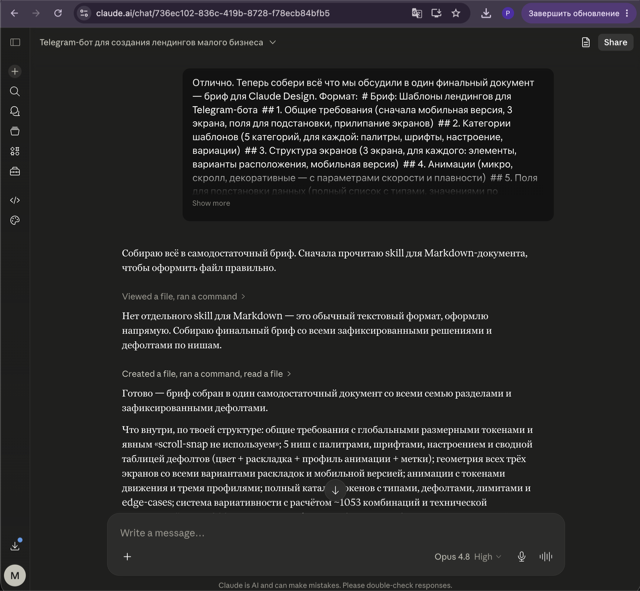
Task: Click the paragraph starting Готово — бриф собран
Action: coord(316,400)
